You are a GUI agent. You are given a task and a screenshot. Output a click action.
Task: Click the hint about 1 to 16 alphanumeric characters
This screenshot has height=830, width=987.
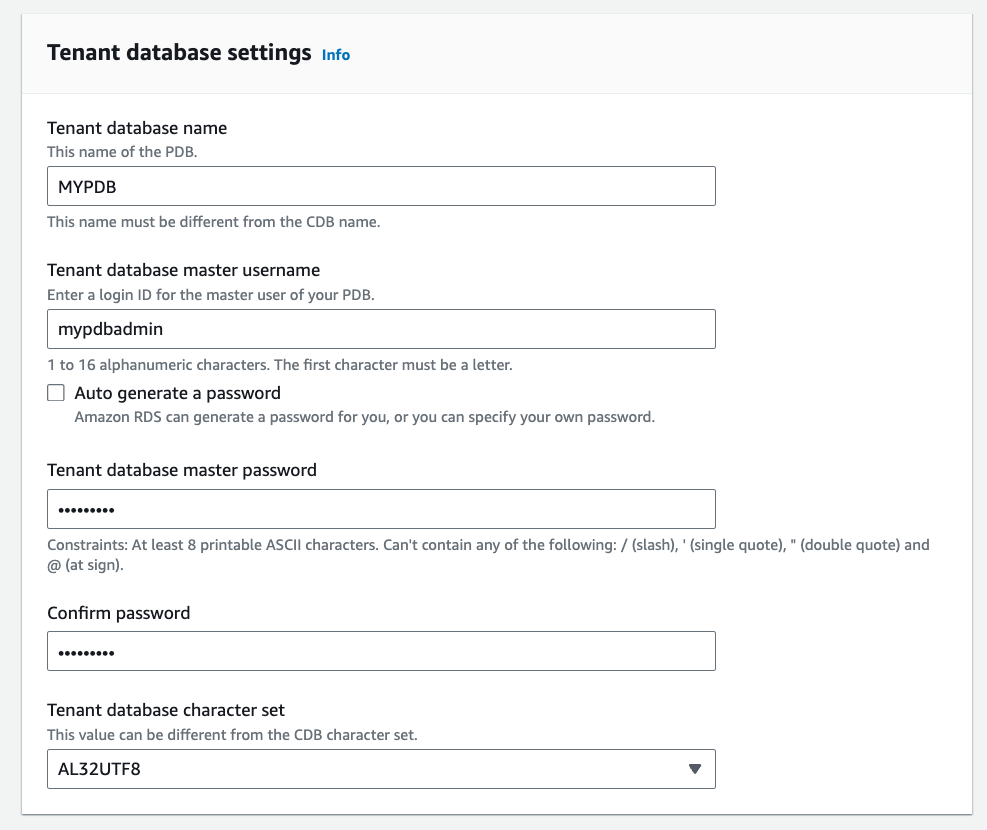[x=279, y=365]
